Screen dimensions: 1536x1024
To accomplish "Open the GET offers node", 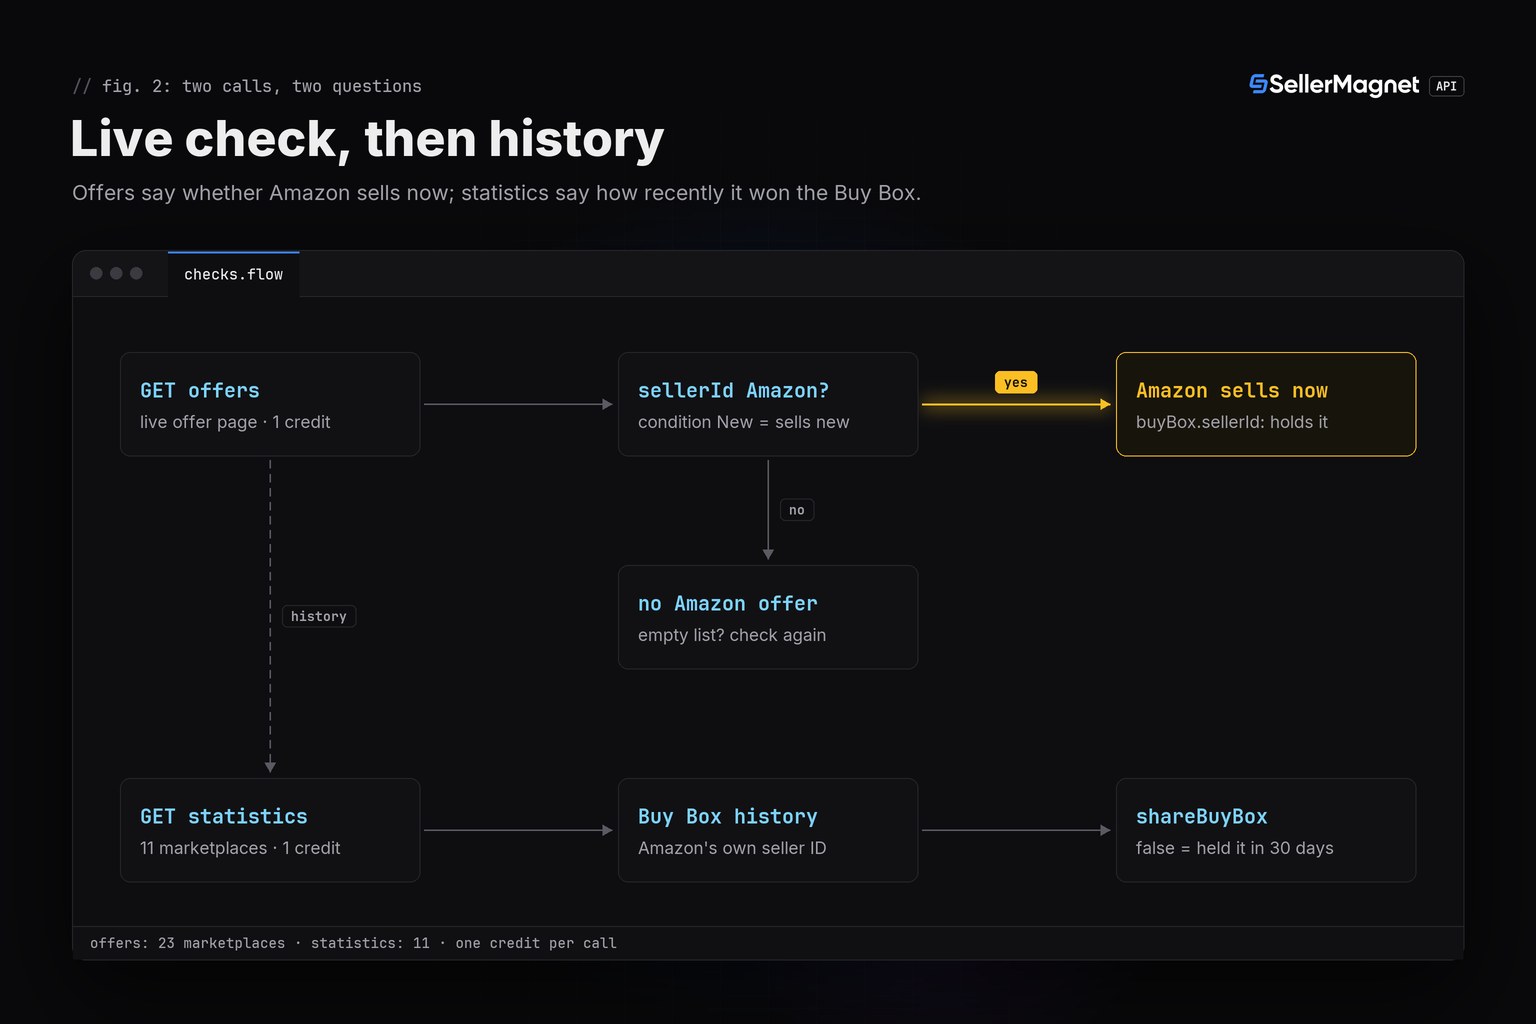I will (270, 404).
